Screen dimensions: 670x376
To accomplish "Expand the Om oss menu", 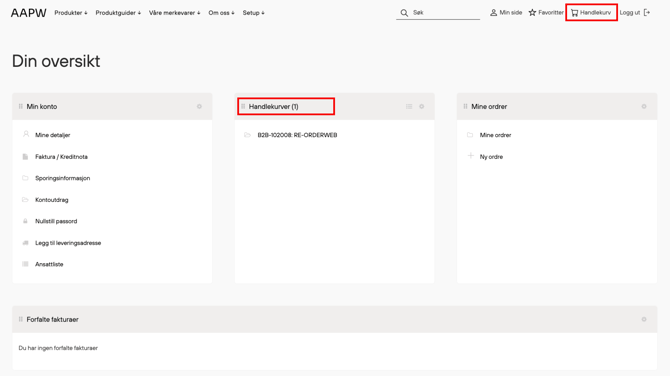I will point(221,13).
